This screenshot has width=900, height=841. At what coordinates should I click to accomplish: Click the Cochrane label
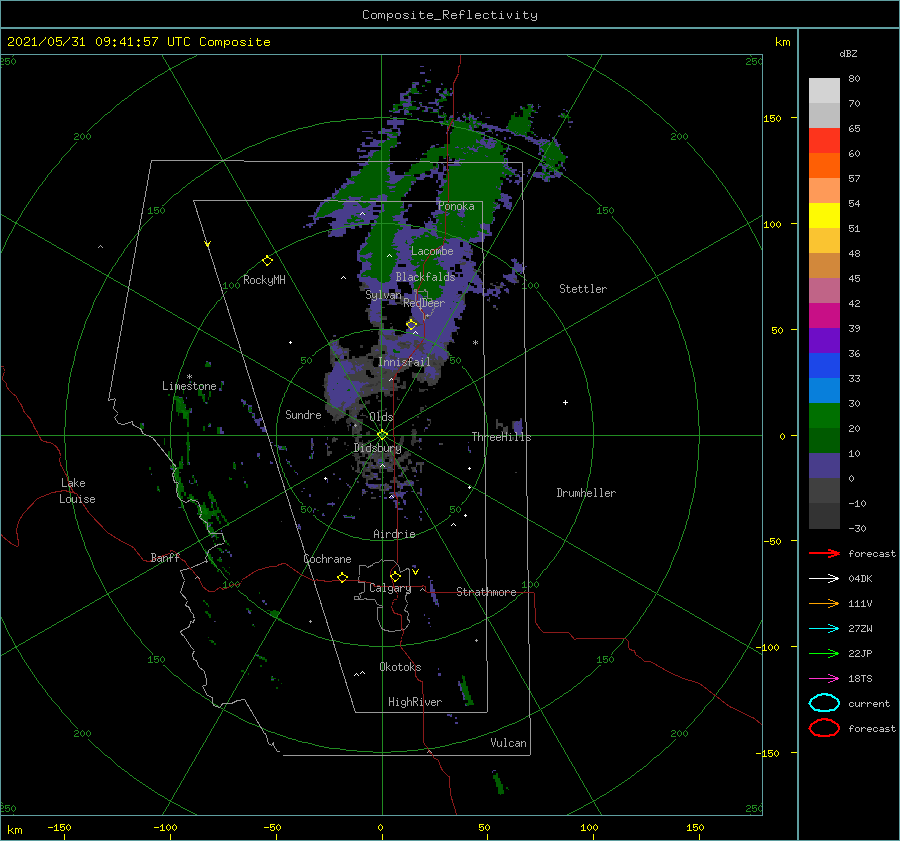point(327,559)
